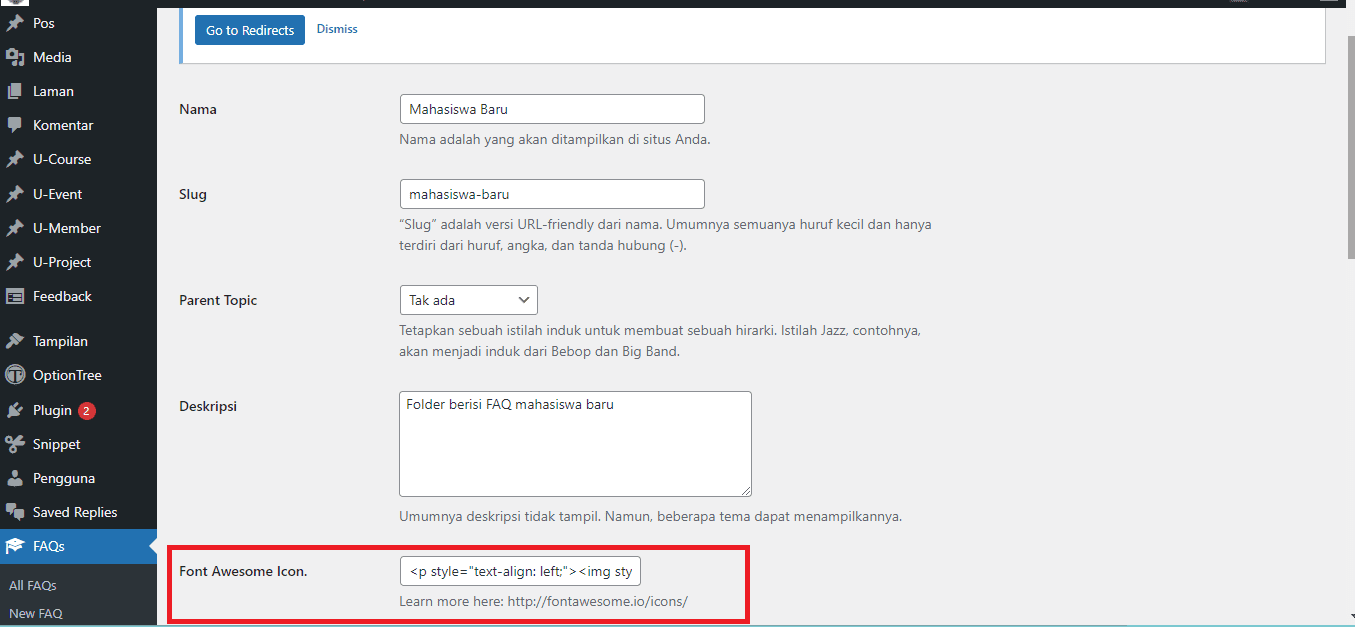Viewport: 1355px width, 627px height.
Task: Click the Snippet scissors icon
Action: pos(15,444)
